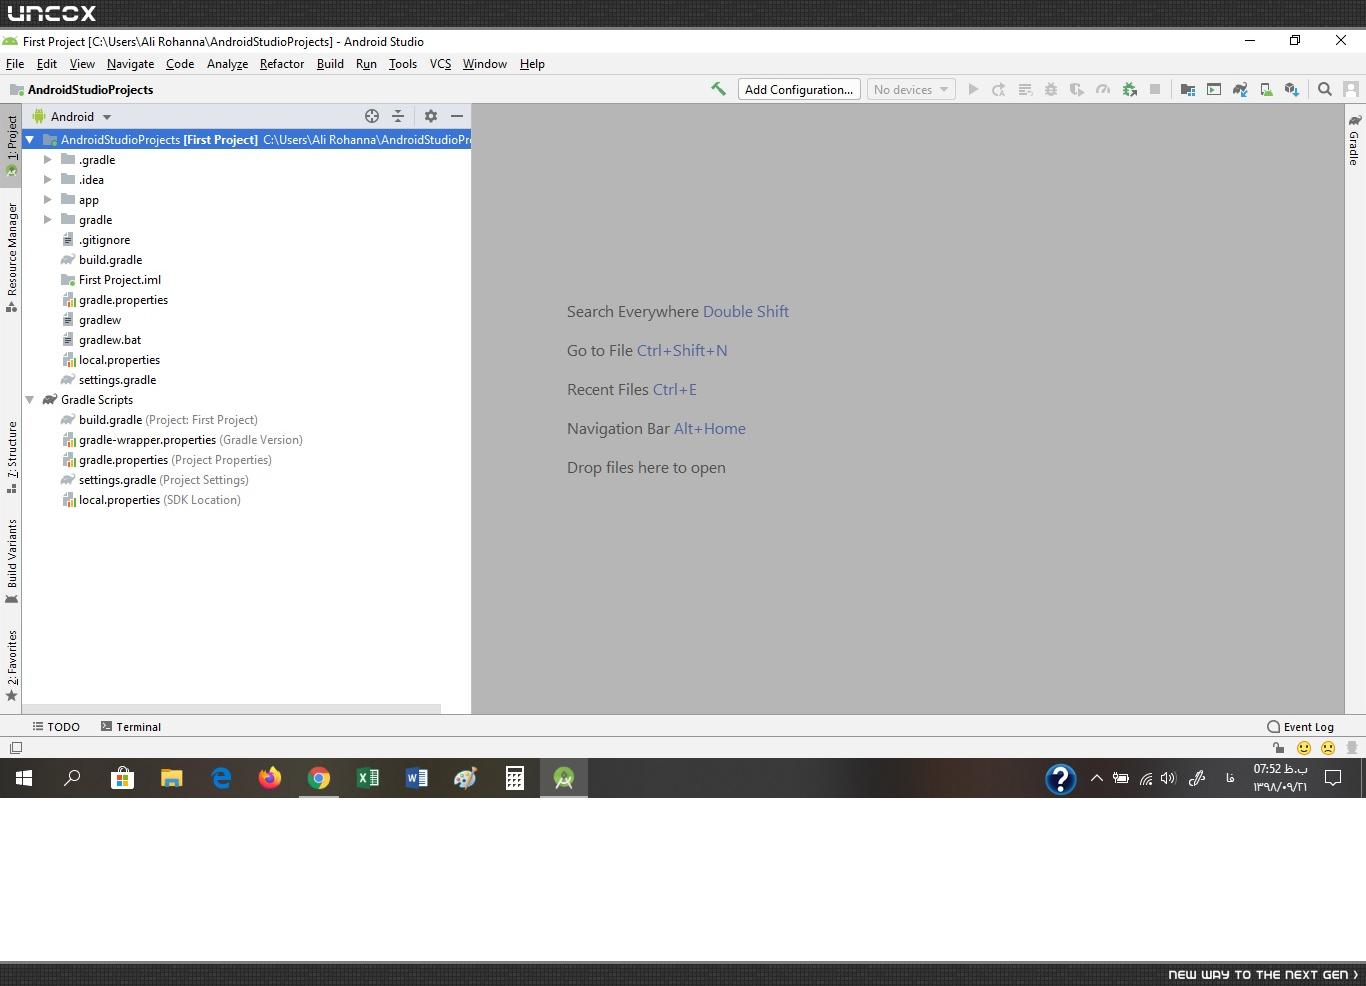Click the tool windows quick access icon
This screenshot has height=986, width=1366.
click(15, 747)
